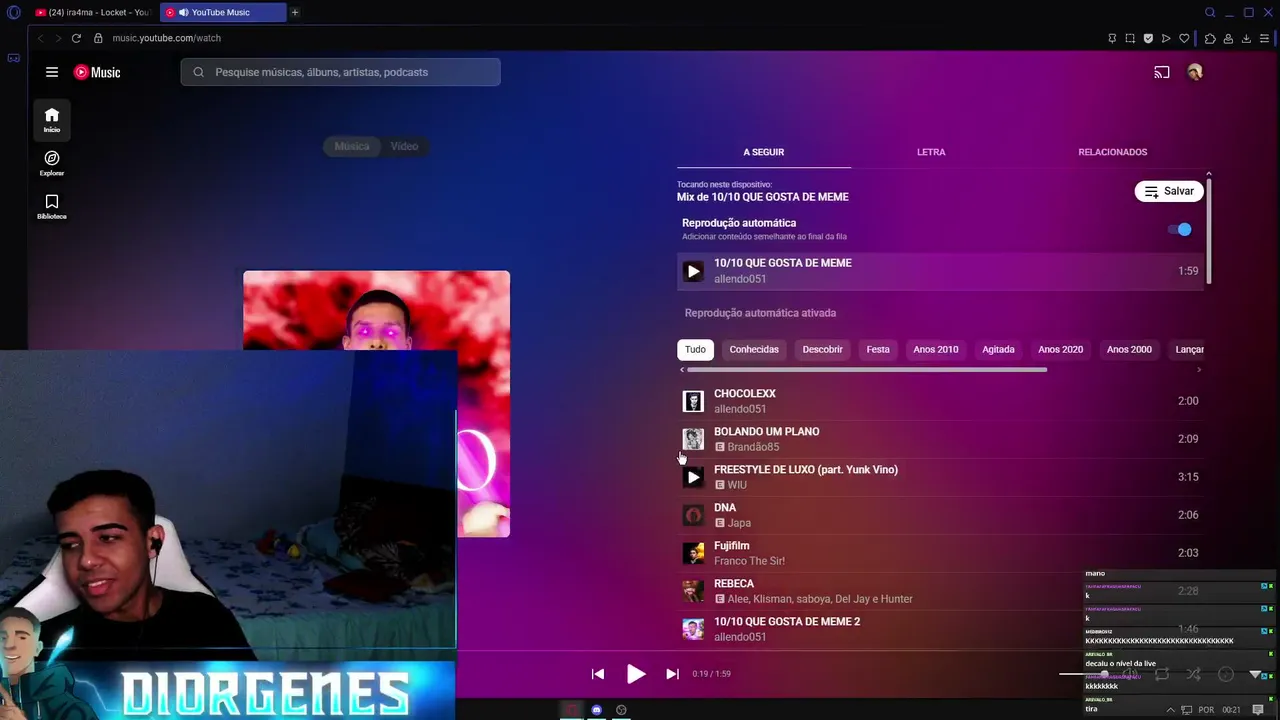Click the browser address bar URL
1280x720 pixels.
click(166, 38)
